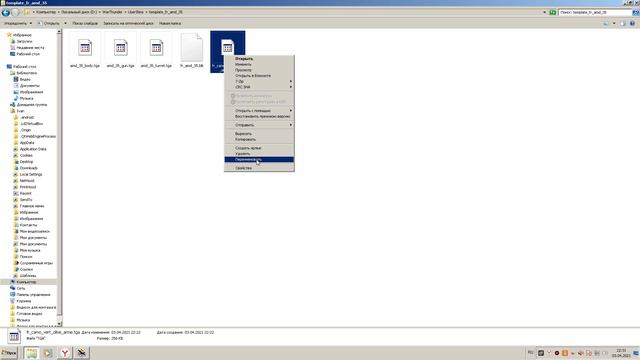Open the Упорядочить dropdown in toolbar
The image size is (640, 360).
[x=18, y=23]
